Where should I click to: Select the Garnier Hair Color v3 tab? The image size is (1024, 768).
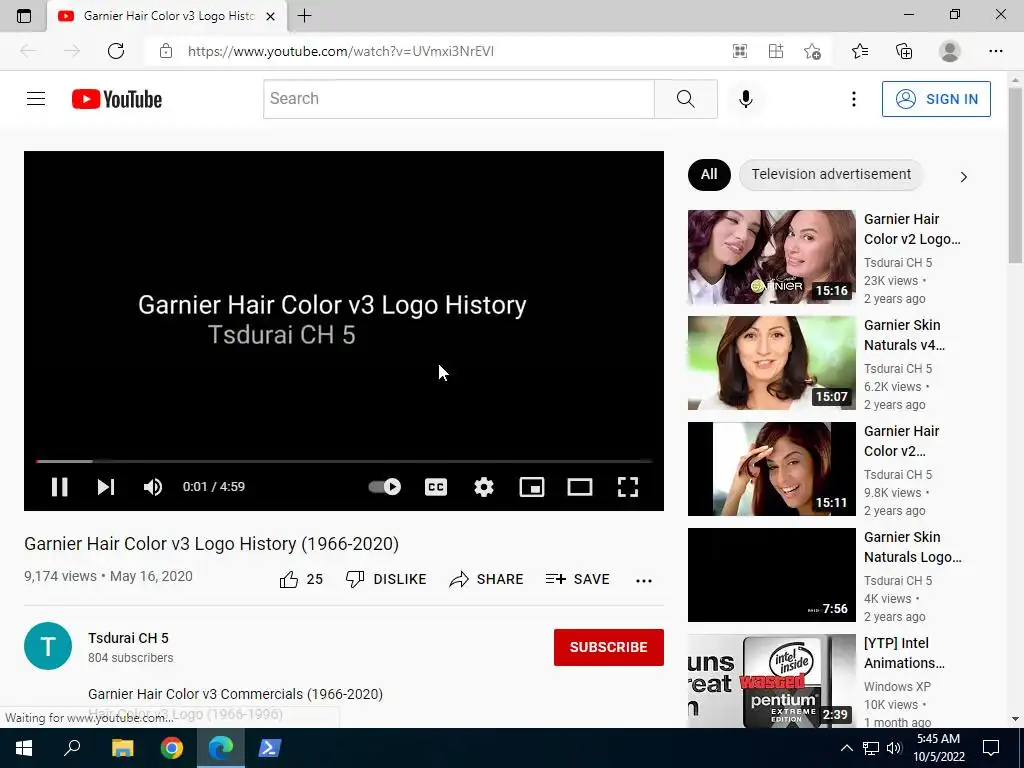[x=167, y=16]
